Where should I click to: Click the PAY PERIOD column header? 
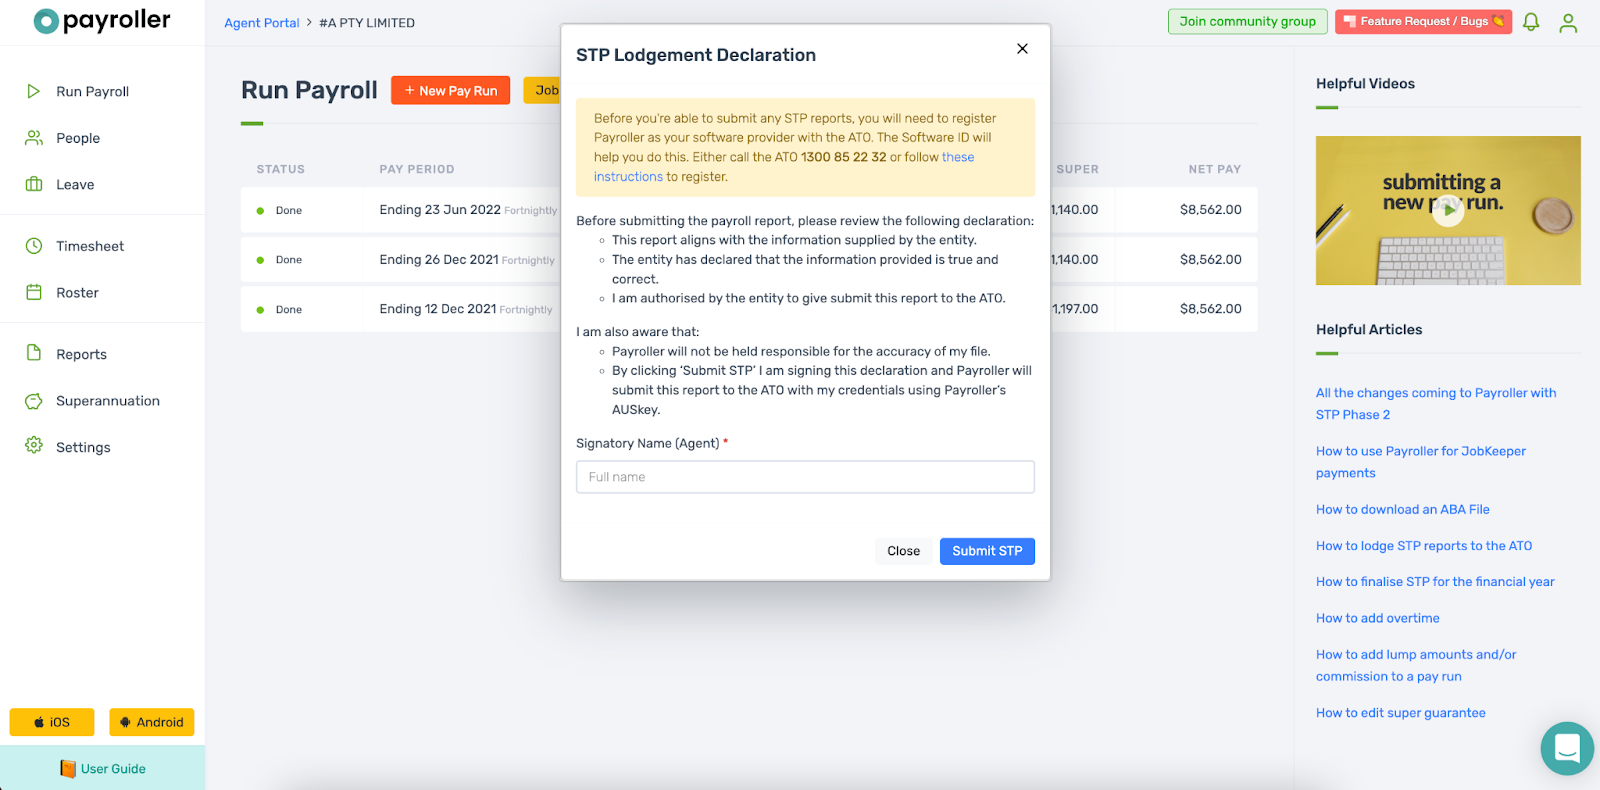click(416, 169)
